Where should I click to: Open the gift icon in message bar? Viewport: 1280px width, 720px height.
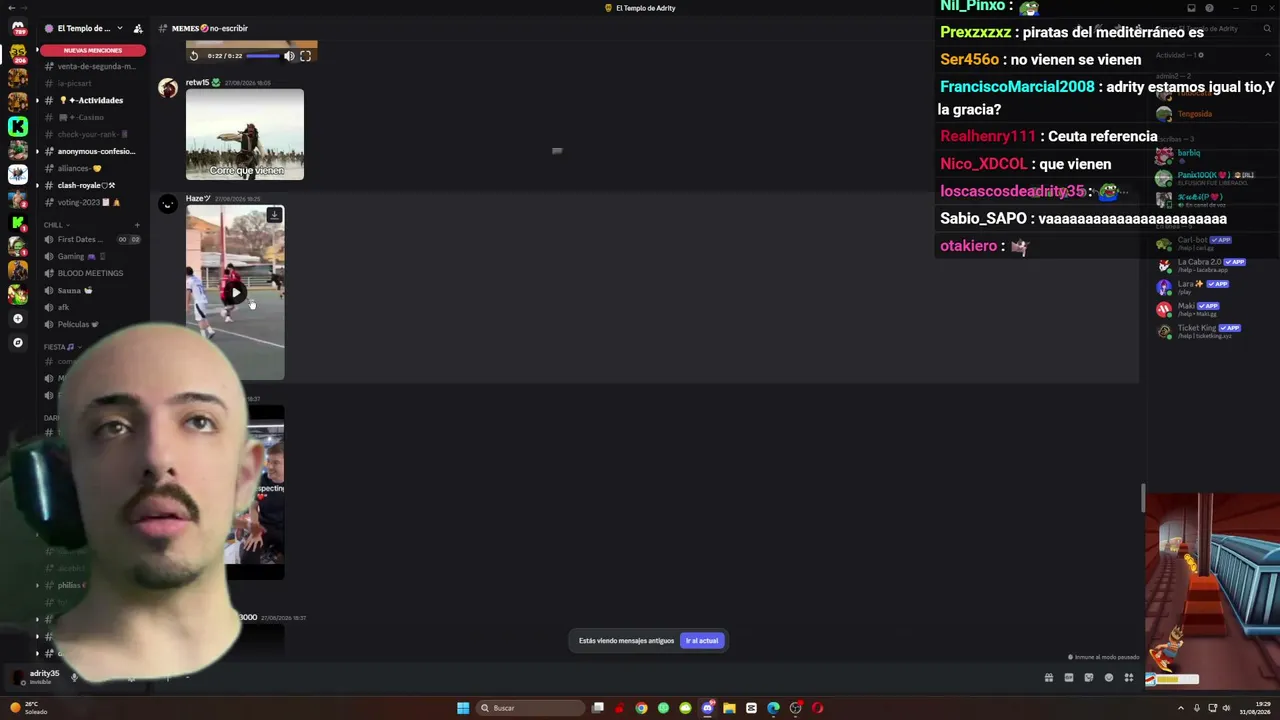coord(1049,678)
